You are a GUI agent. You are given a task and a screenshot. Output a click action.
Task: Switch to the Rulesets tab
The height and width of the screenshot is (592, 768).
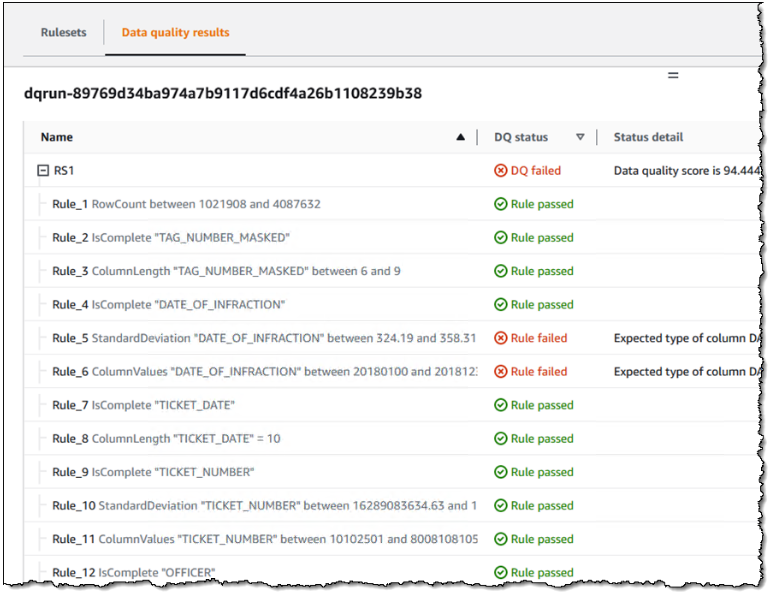63,32
